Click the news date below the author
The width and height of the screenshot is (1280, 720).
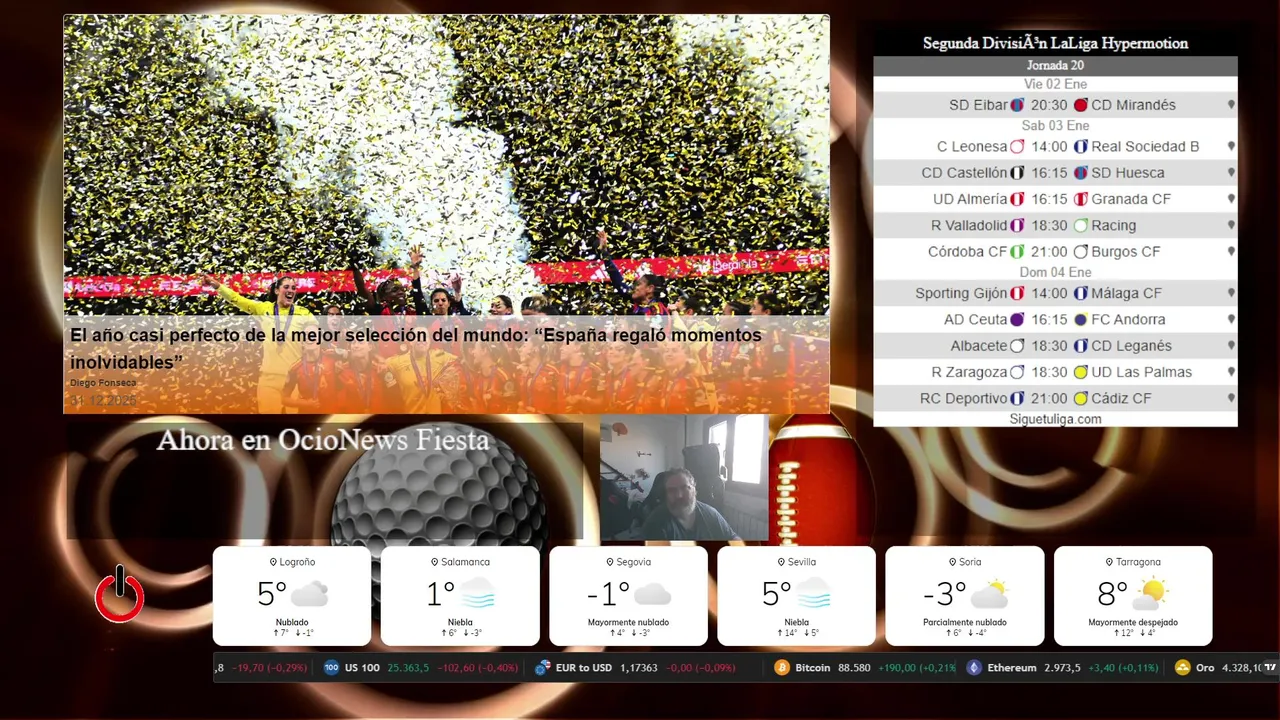click(103, 401)
